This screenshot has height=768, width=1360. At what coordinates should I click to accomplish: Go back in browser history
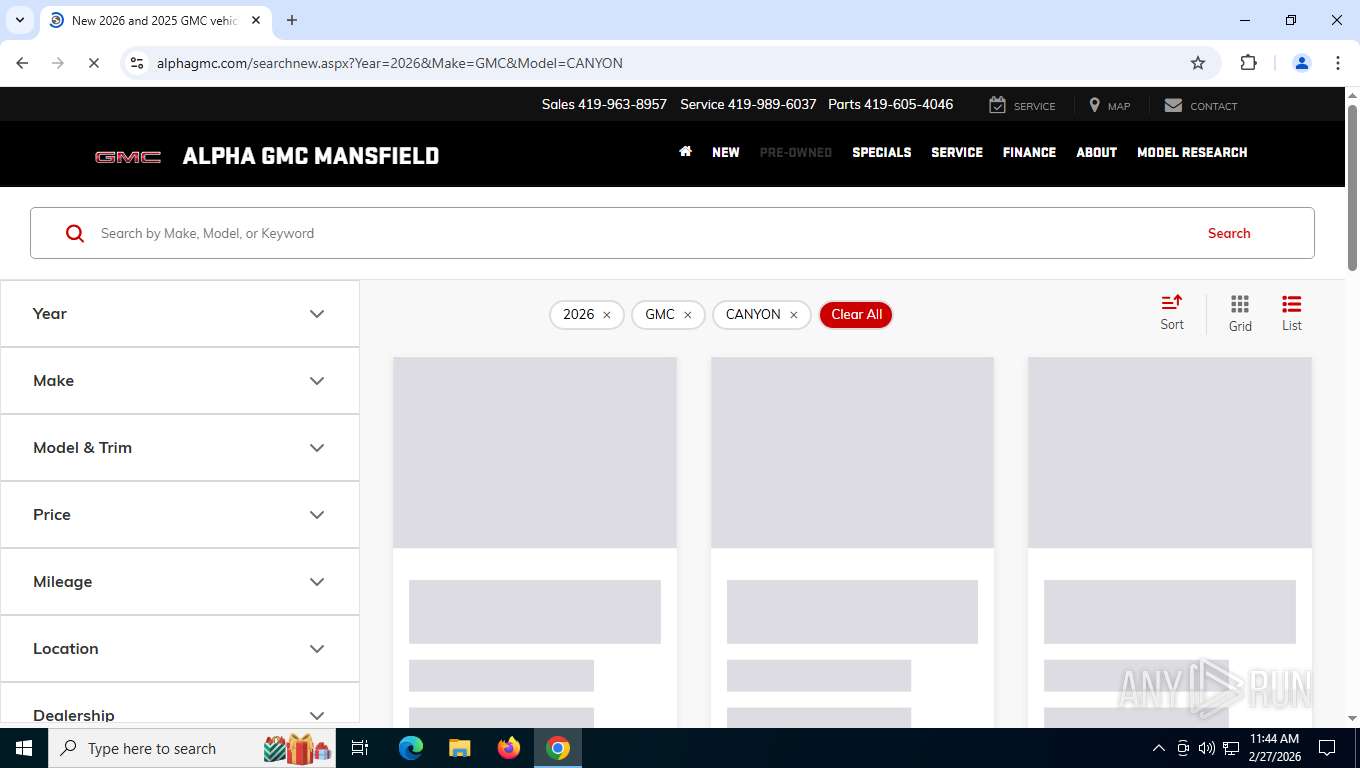(22, 63)
